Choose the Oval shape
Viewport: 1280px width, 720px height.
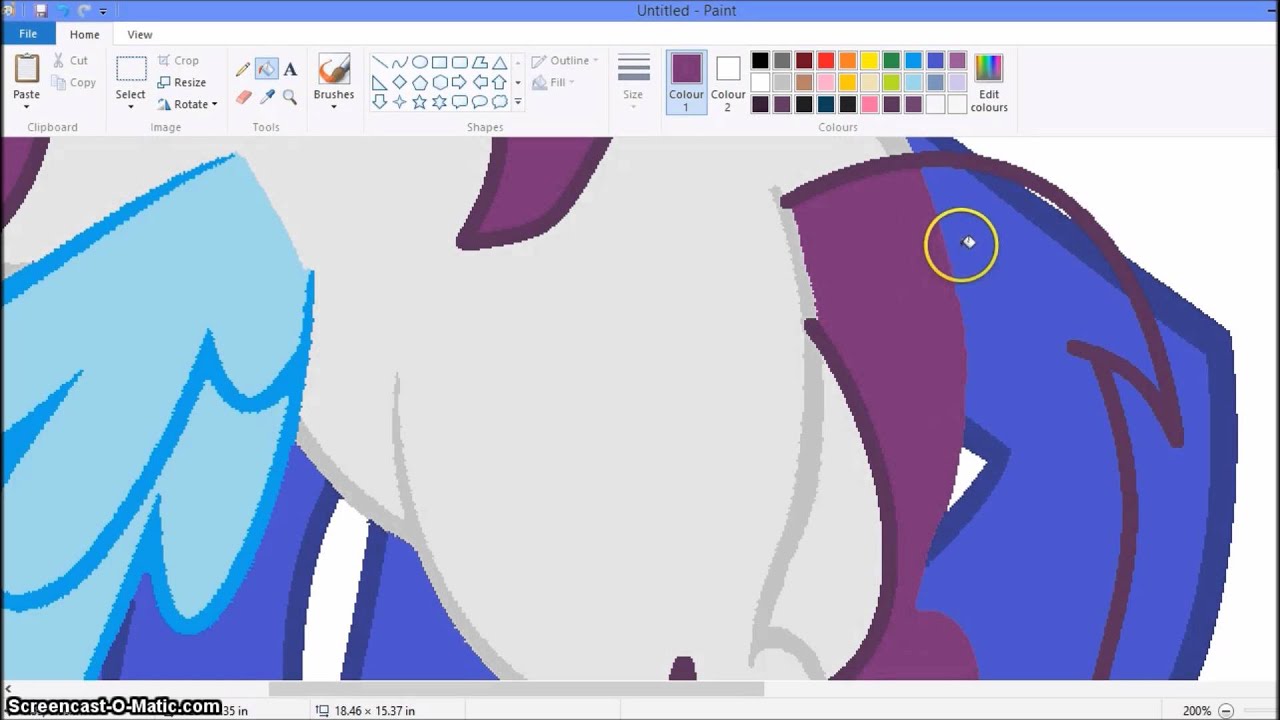tap(420, 62)
